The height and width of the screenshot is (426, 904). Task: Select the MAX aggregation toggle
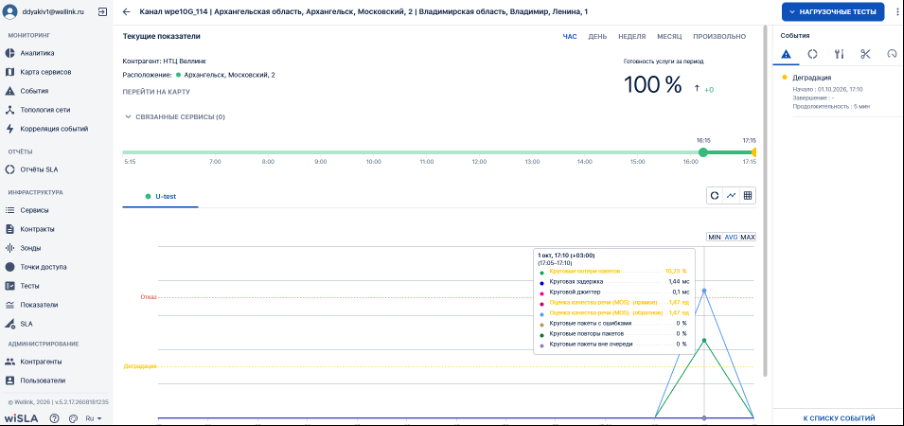(x=748, y=237)
